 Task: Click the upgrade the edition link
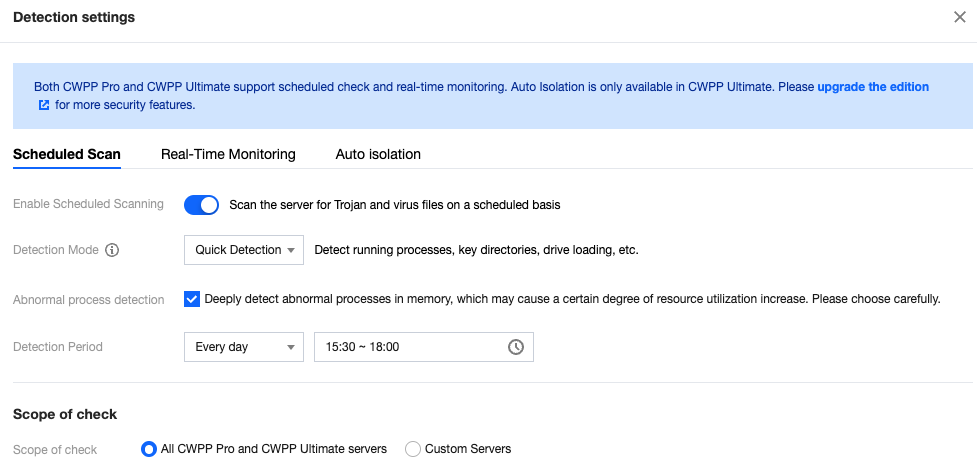click(873, 87)
